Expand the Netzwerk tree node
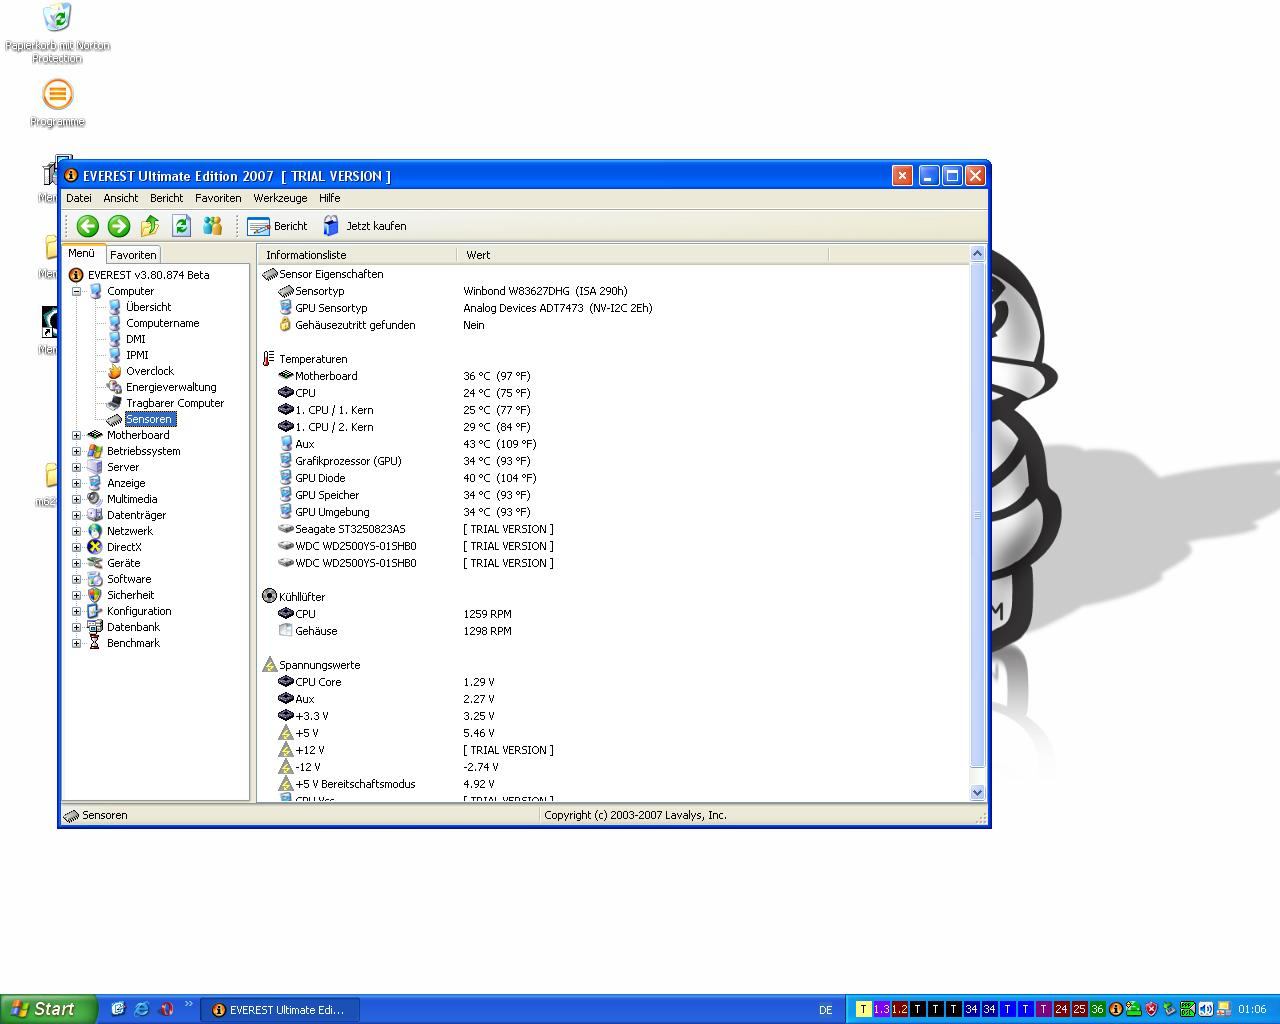 coord(76,531)
